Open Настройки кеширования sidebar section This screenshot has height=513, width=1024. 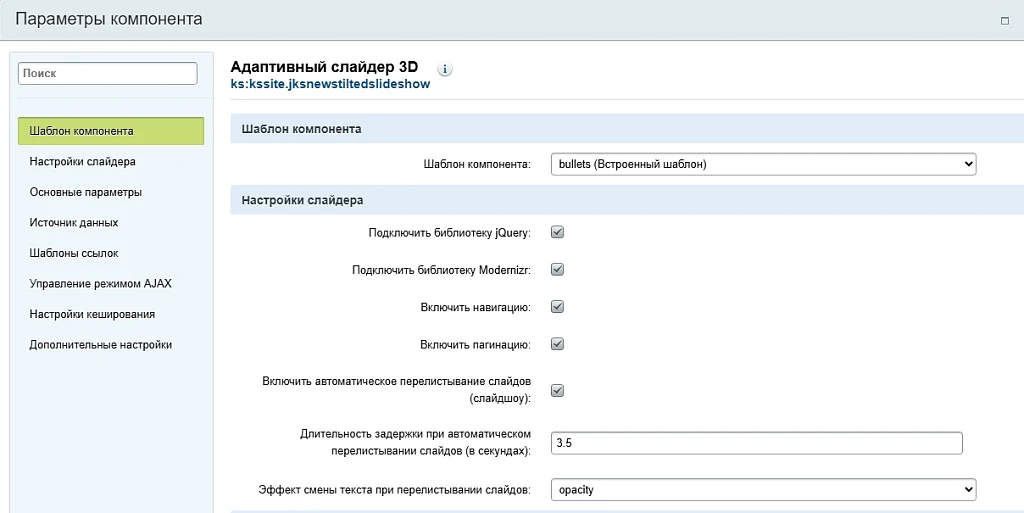point(92,314)
